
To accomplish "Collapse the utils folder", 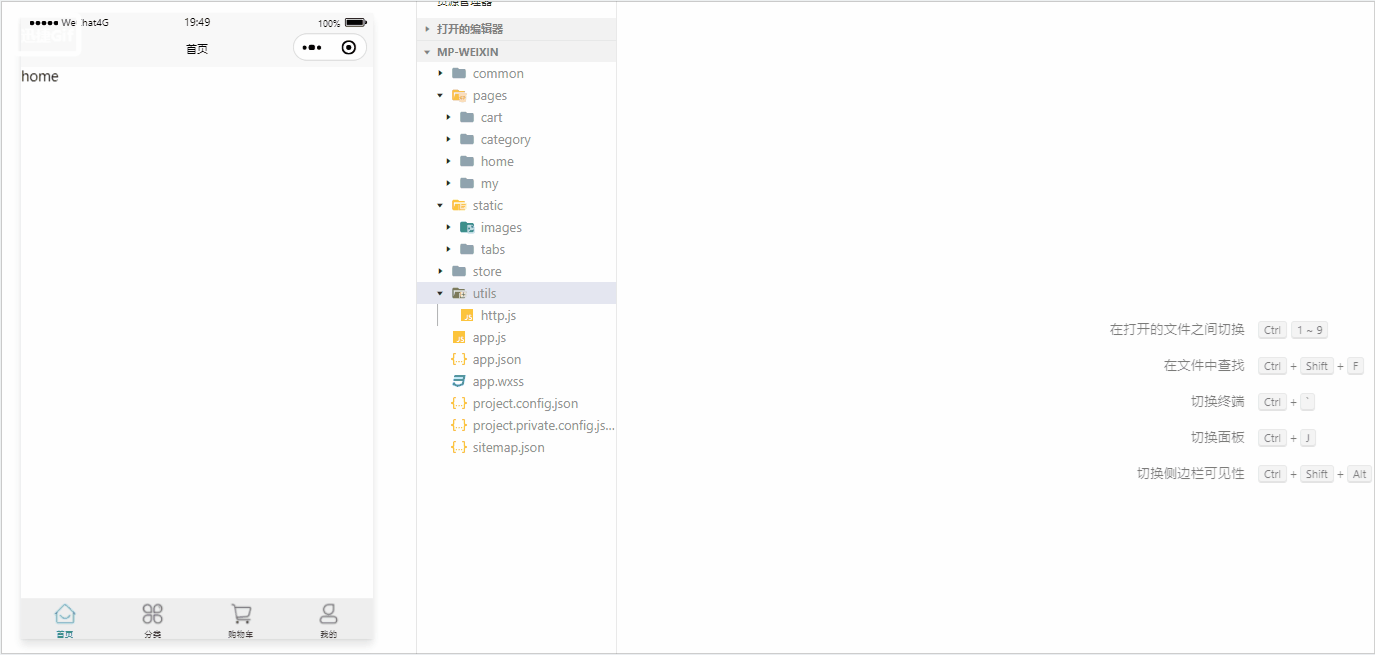I will (516, 293).
